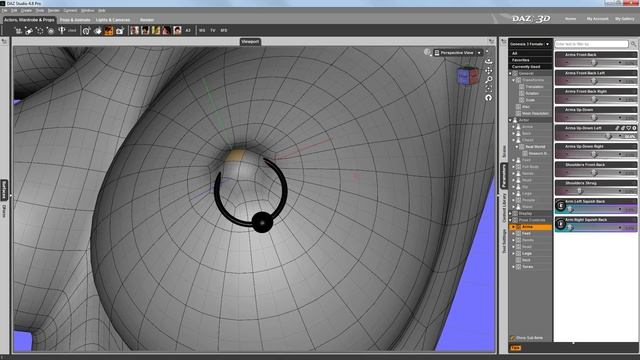
Task: Click the first new-item toolbar icon
Action: tap(18, 31)
